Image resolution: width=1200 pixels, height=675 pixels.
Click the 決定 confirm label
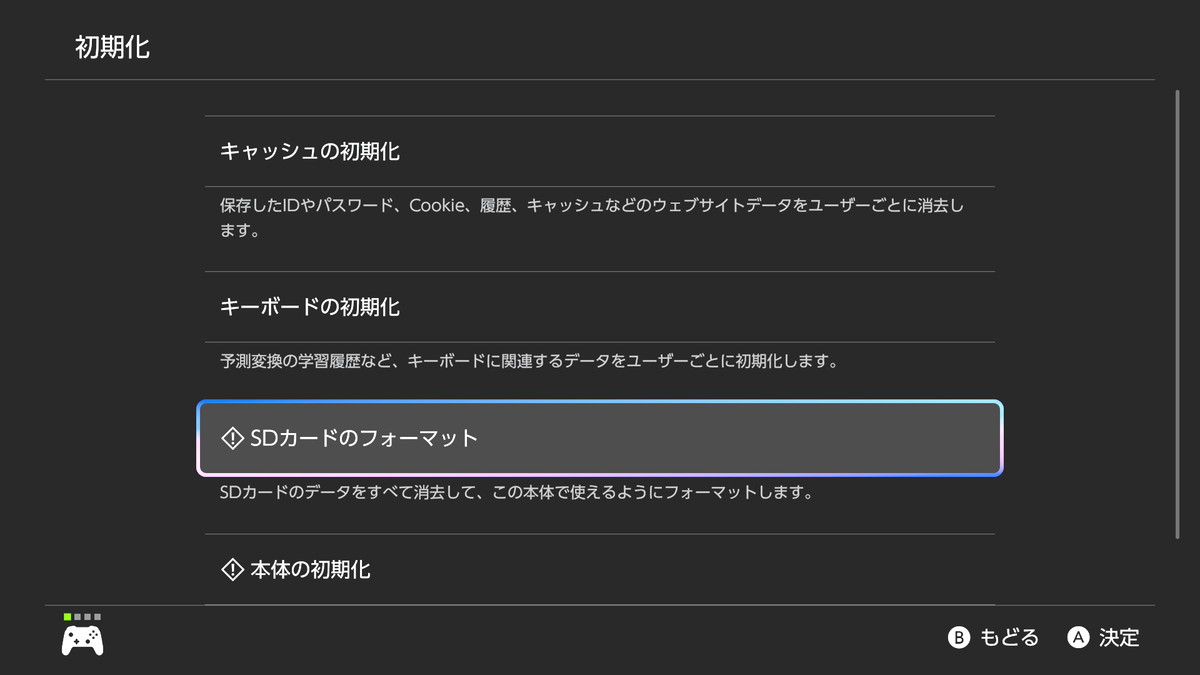tap(1118, 638)
